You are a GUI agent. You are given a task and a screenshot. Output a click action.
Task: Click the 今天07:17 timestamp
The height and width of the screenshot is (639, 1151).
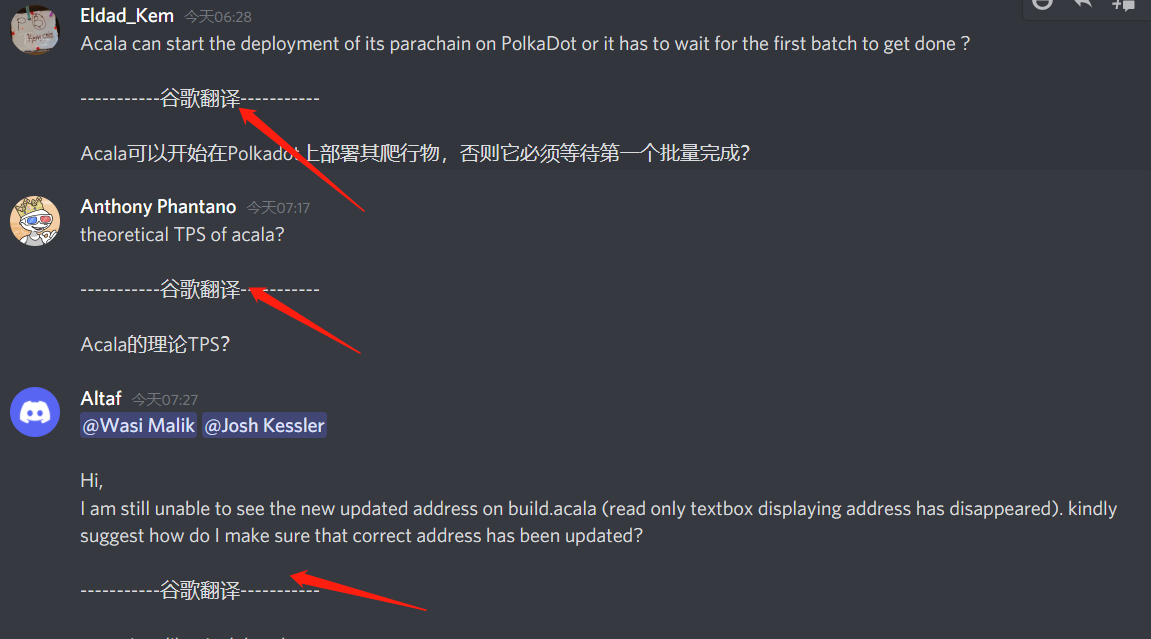click(278, 208)
